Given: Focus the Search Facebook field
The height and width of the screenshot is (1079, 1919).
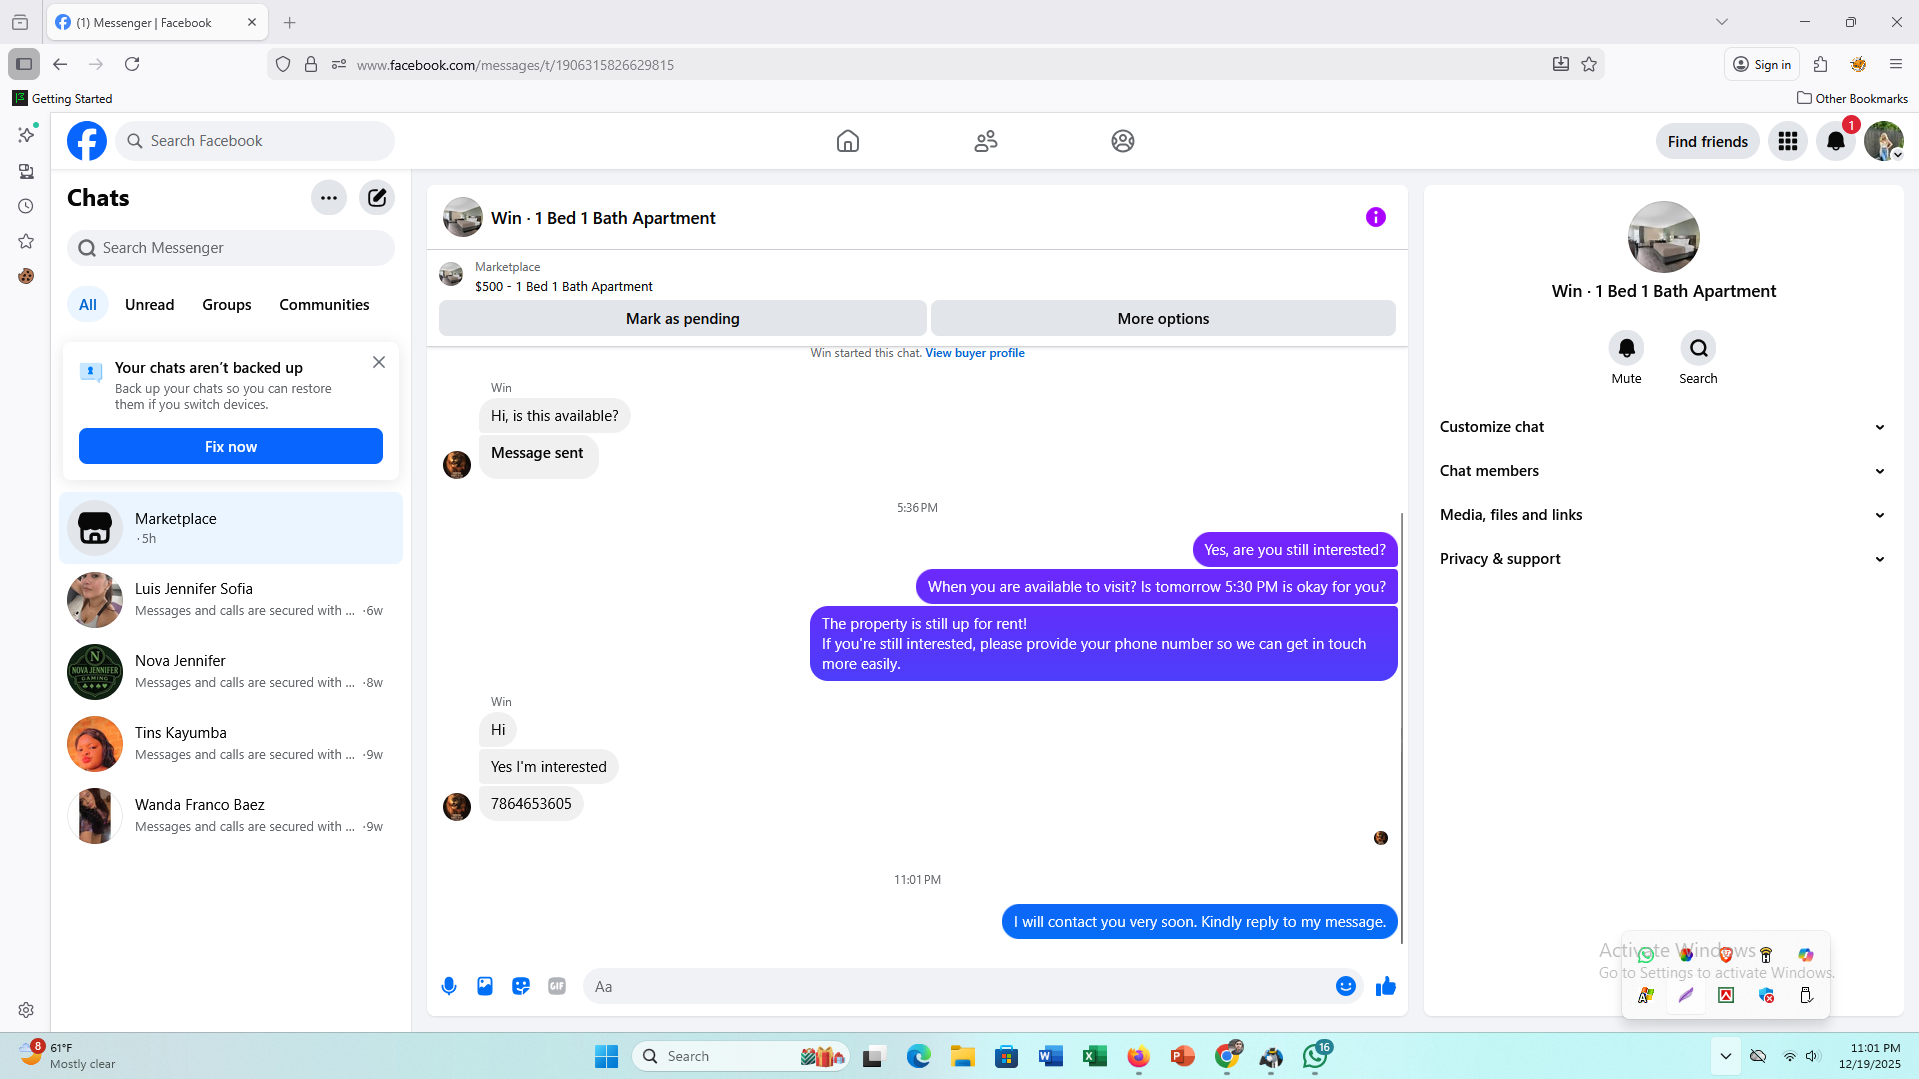Looking at the screenshot, I should (255, 141).
